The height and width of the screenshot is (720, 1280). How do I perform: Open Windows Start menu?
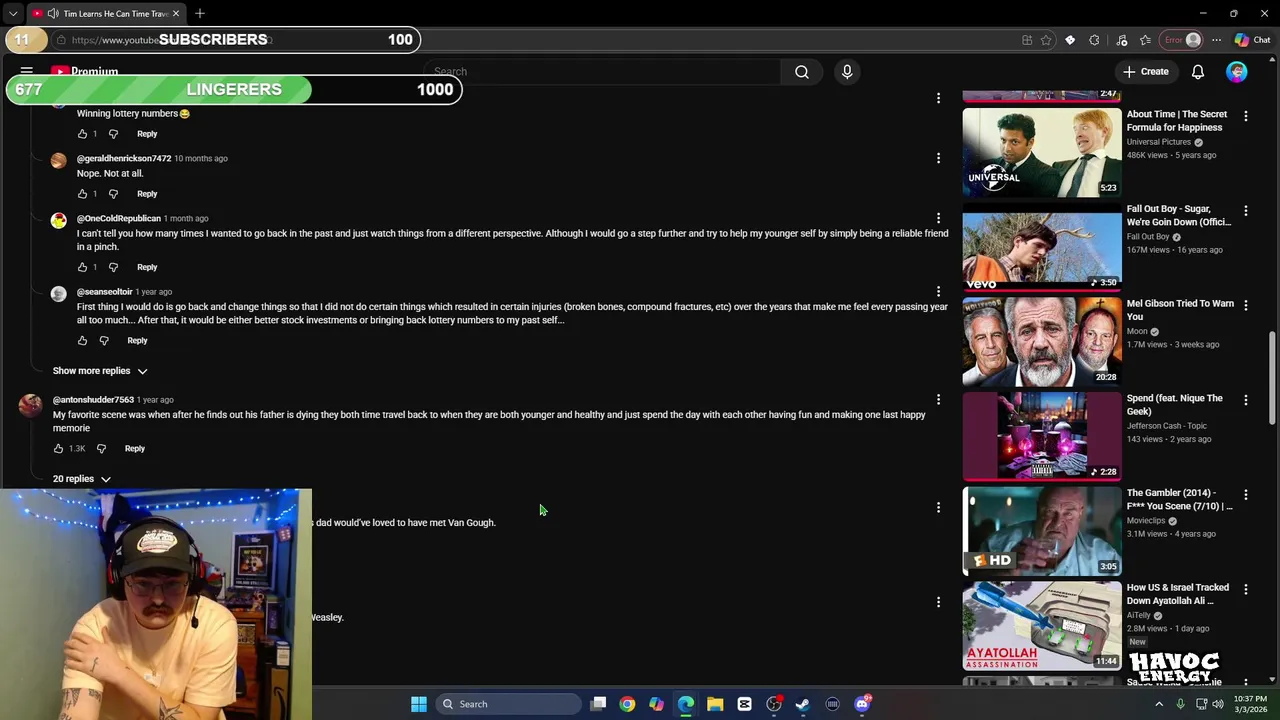pos(419,704)
